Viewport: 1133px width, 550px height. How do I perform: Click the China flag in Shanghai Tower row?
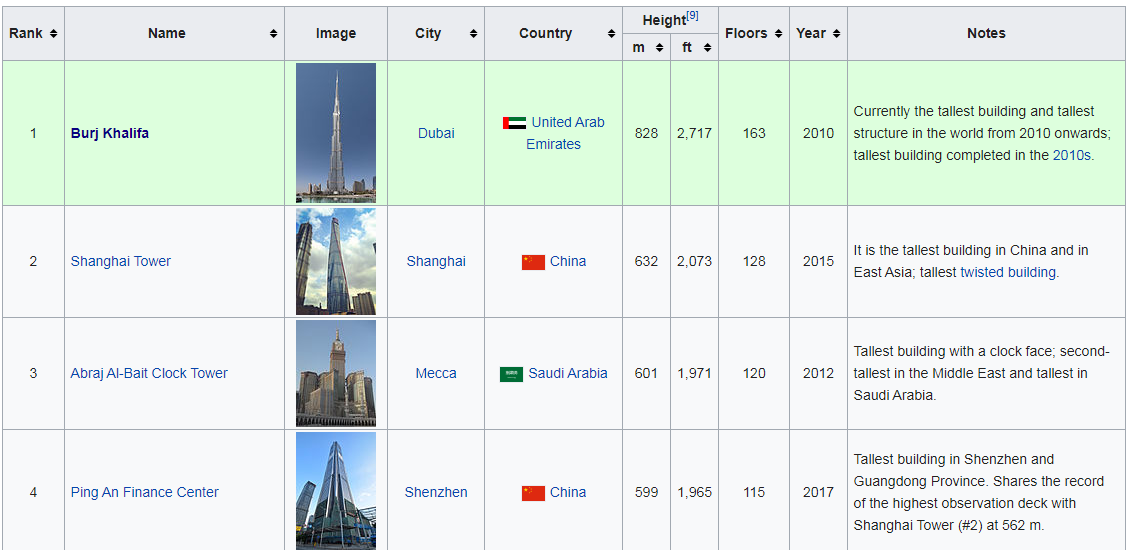pos(533,262)
